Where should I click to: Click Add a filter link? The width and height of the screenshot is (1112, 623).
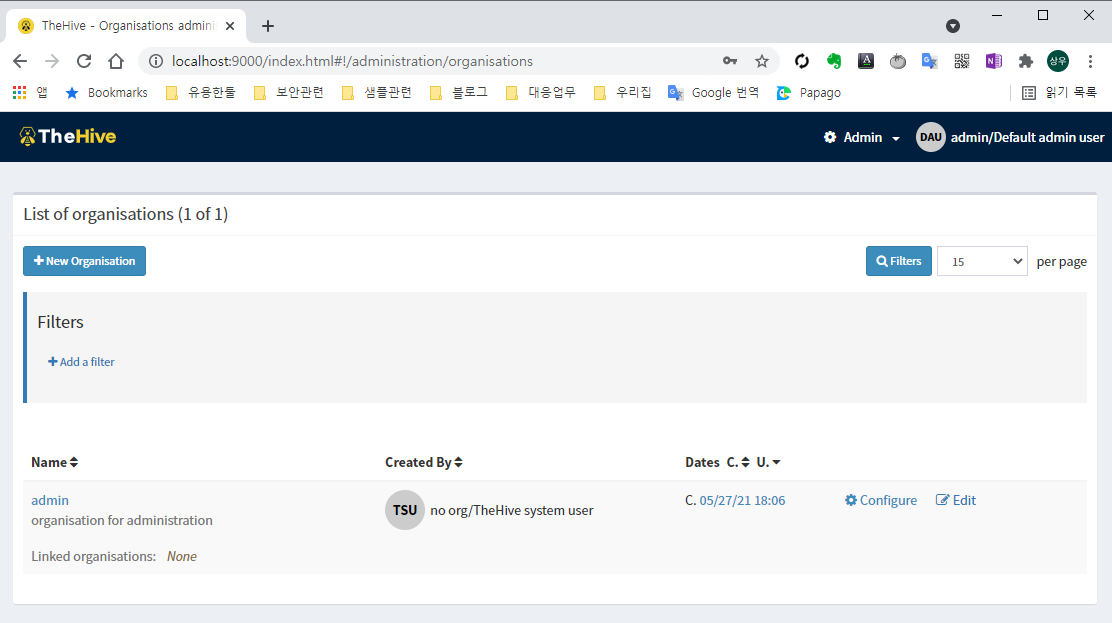point(81,362)
